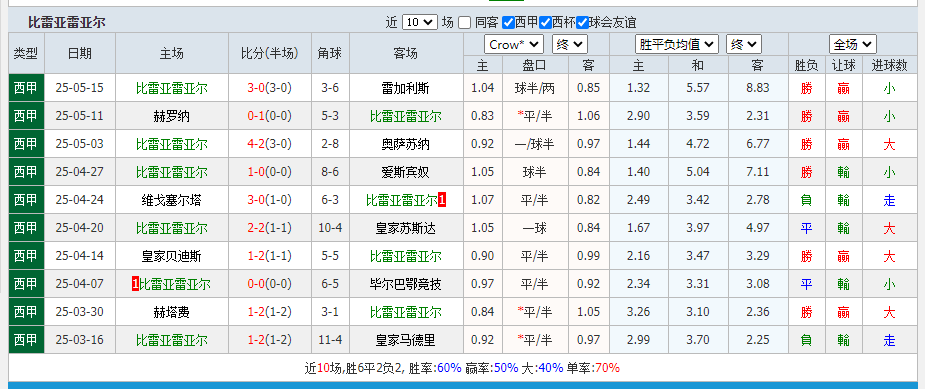The height and width of the screenshot is (389, 925).
Task: Click the corner count 10-4
Action: (330, 228)
